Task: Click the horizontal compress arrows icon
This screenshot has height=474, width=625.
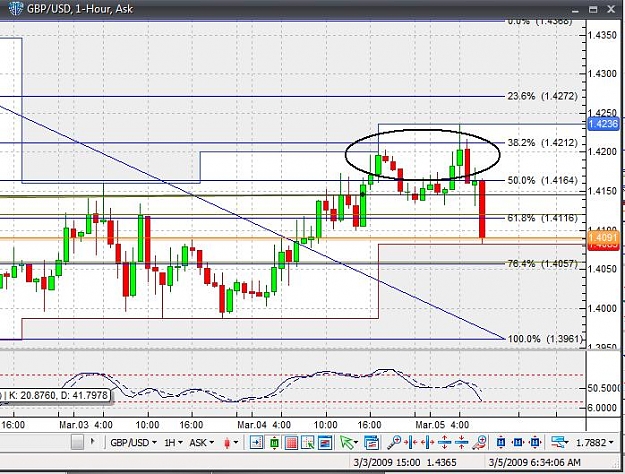Action: pyautogui.click(x=411, y=443)
